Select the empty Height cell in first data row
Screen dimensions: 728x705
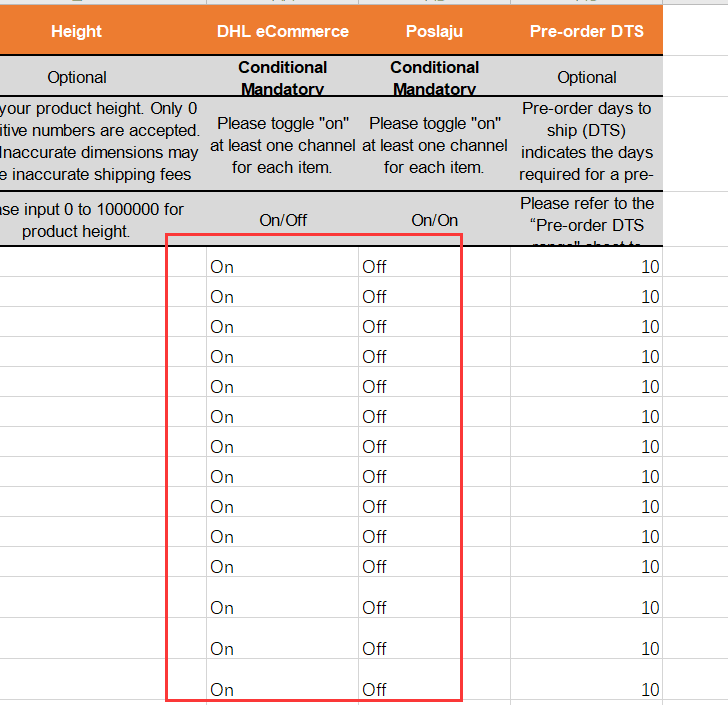click(x=103, y=262)
